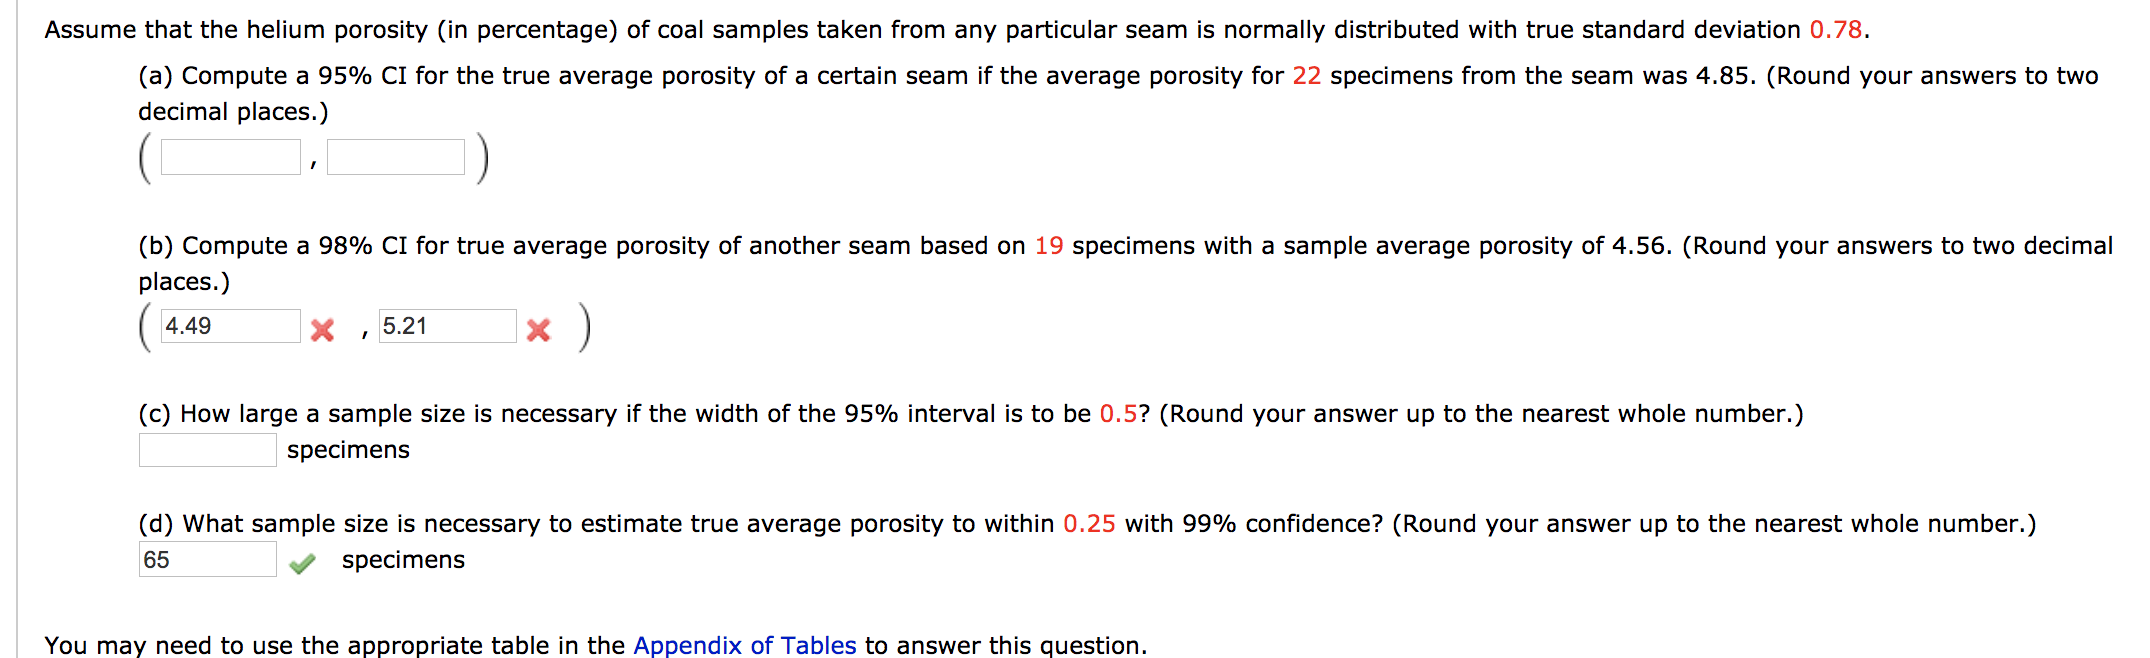Click the input box containing 65
Image resolution: width=2150 pixels, height=658 pixels.
[x=206, y=558]
